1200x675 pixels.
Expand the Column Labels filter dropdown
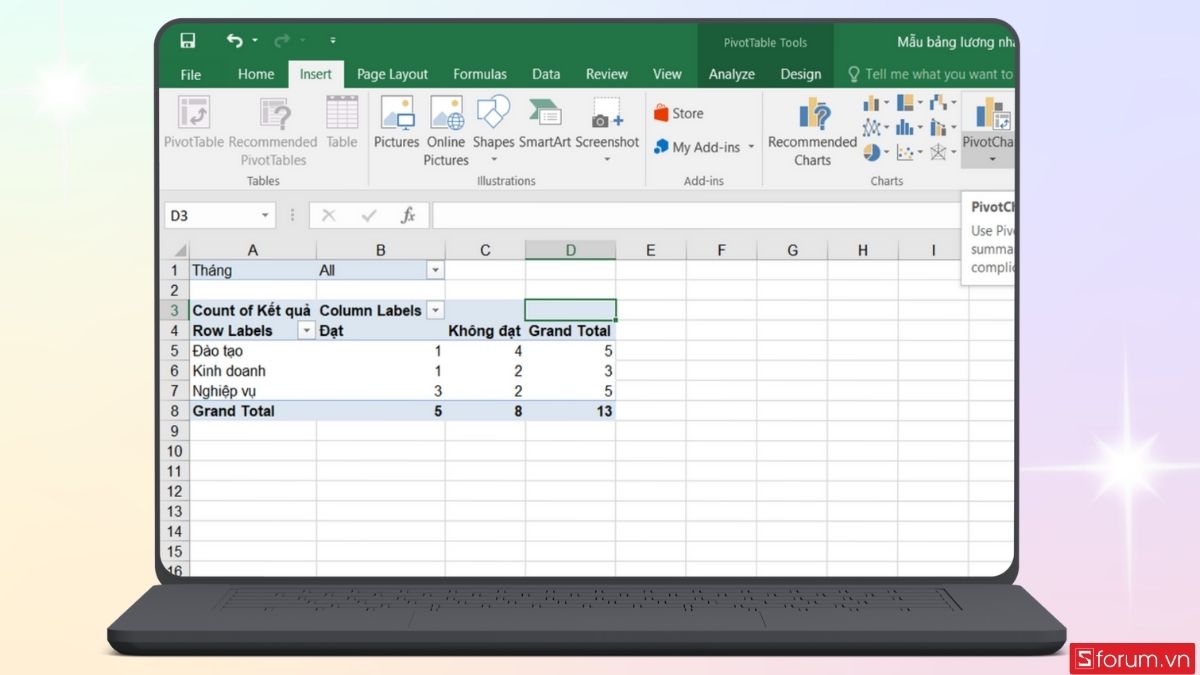click(x=434, y=310)
